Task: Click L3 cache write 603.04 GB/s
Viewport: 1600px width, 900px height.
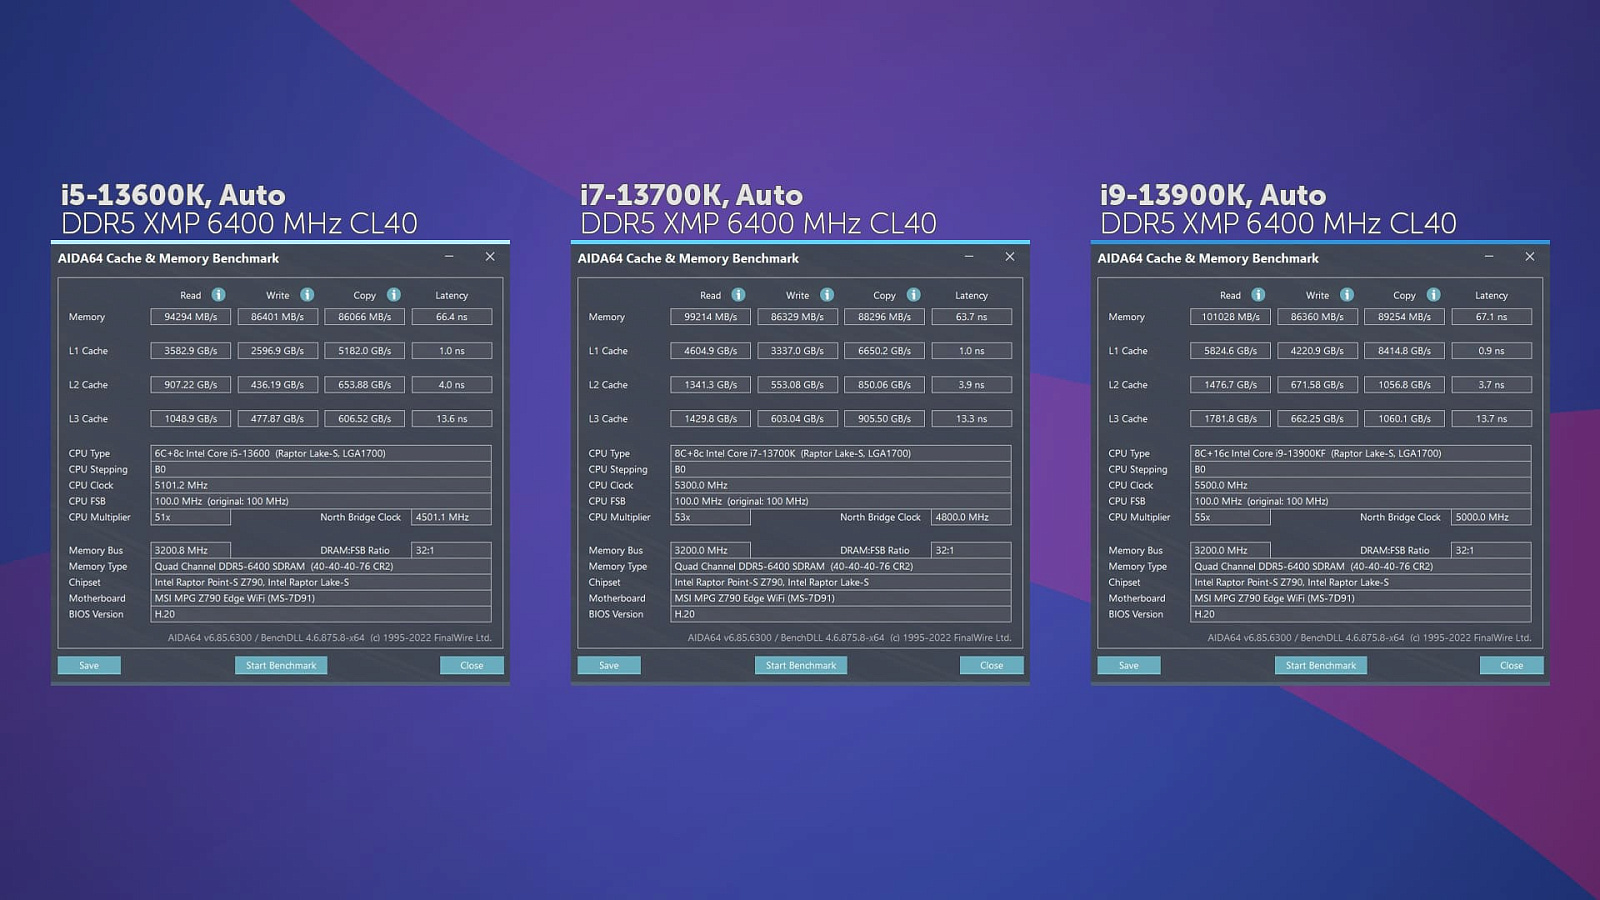Action: tap(798, 419)
